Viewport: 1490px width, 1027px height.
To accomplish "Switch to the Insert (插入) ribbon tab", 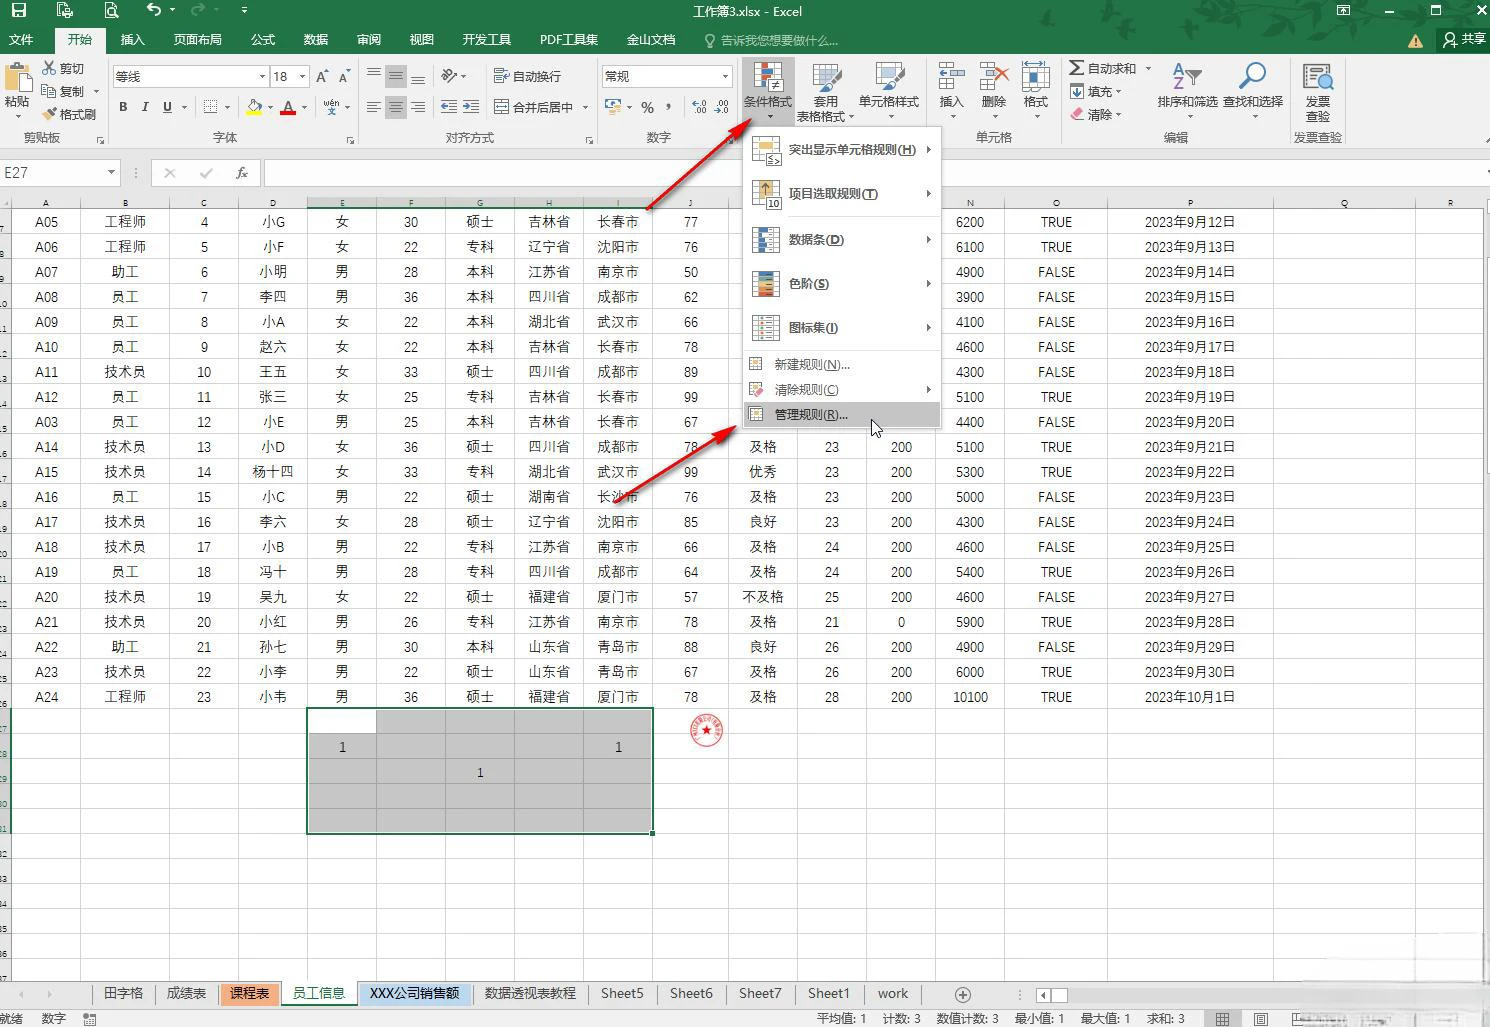I will [132, 40].
